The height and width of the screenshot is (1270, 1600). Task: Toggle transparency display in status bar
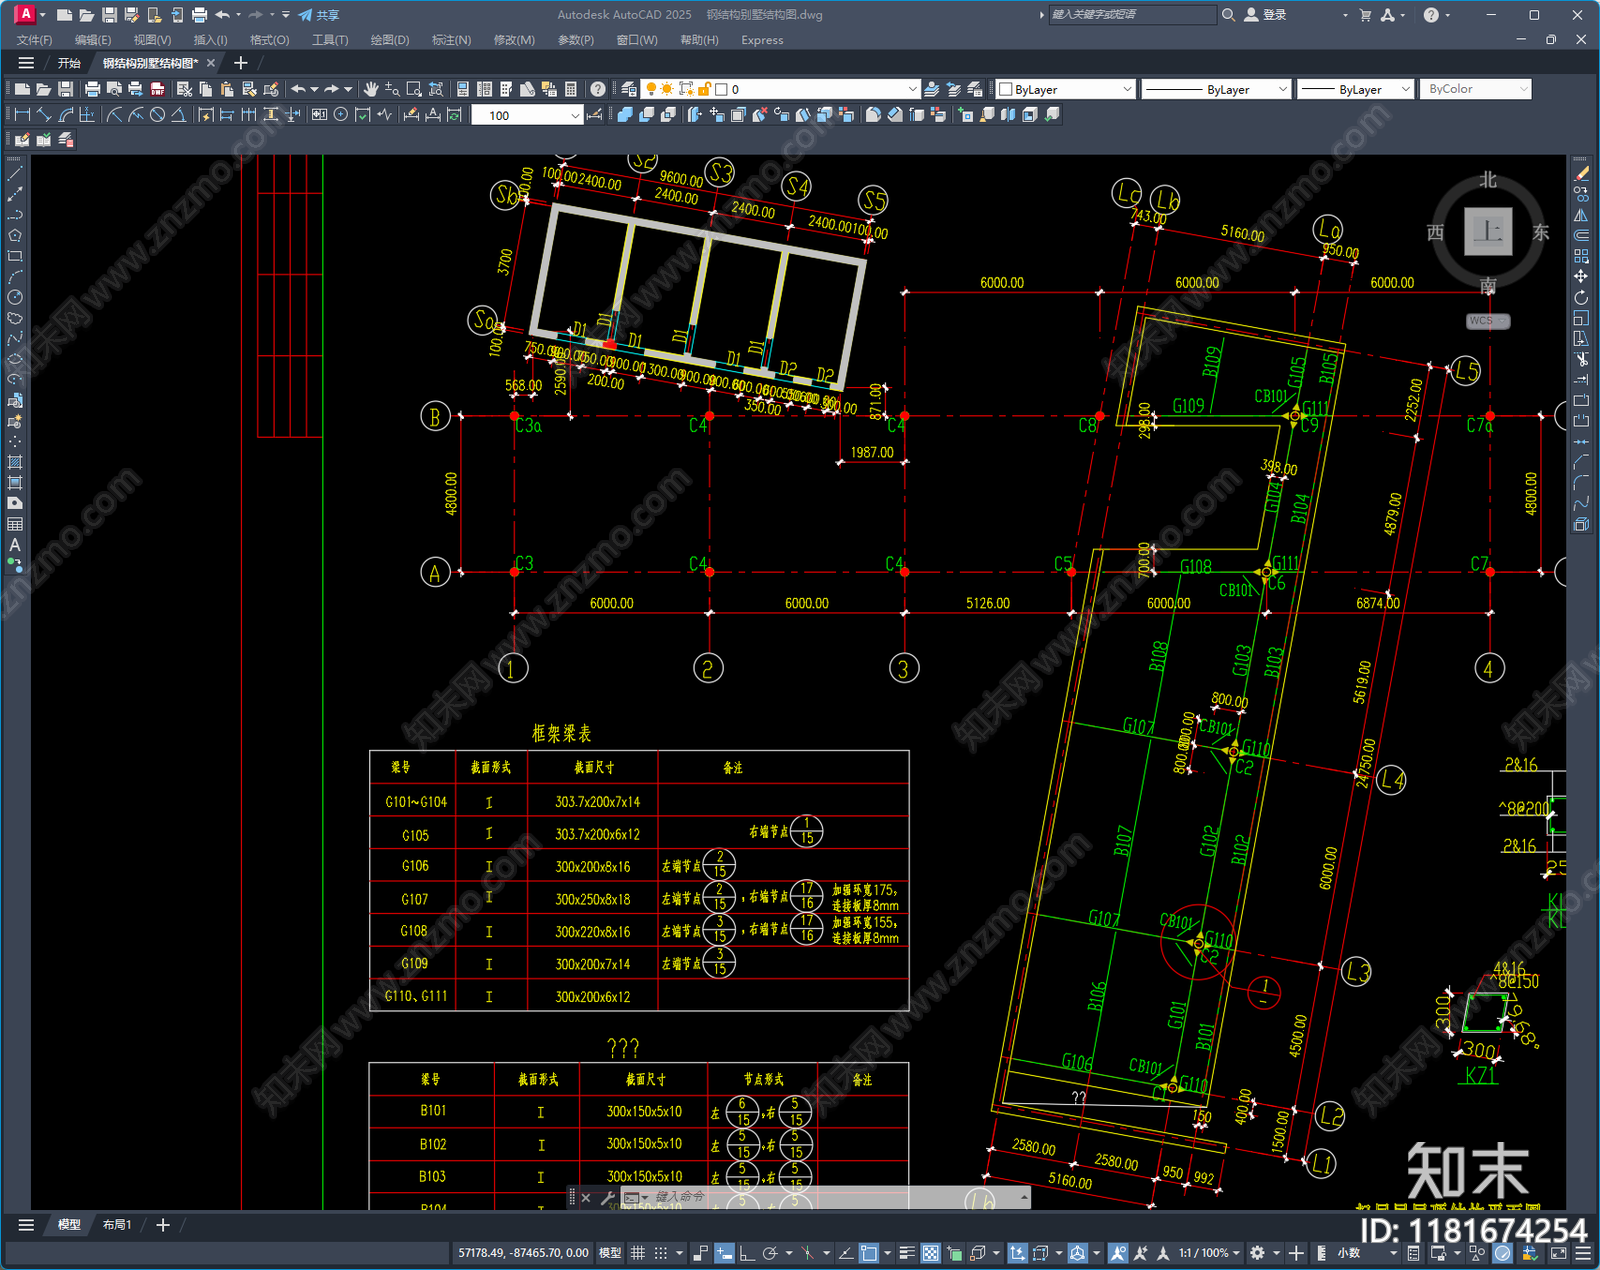[930, 1253]
